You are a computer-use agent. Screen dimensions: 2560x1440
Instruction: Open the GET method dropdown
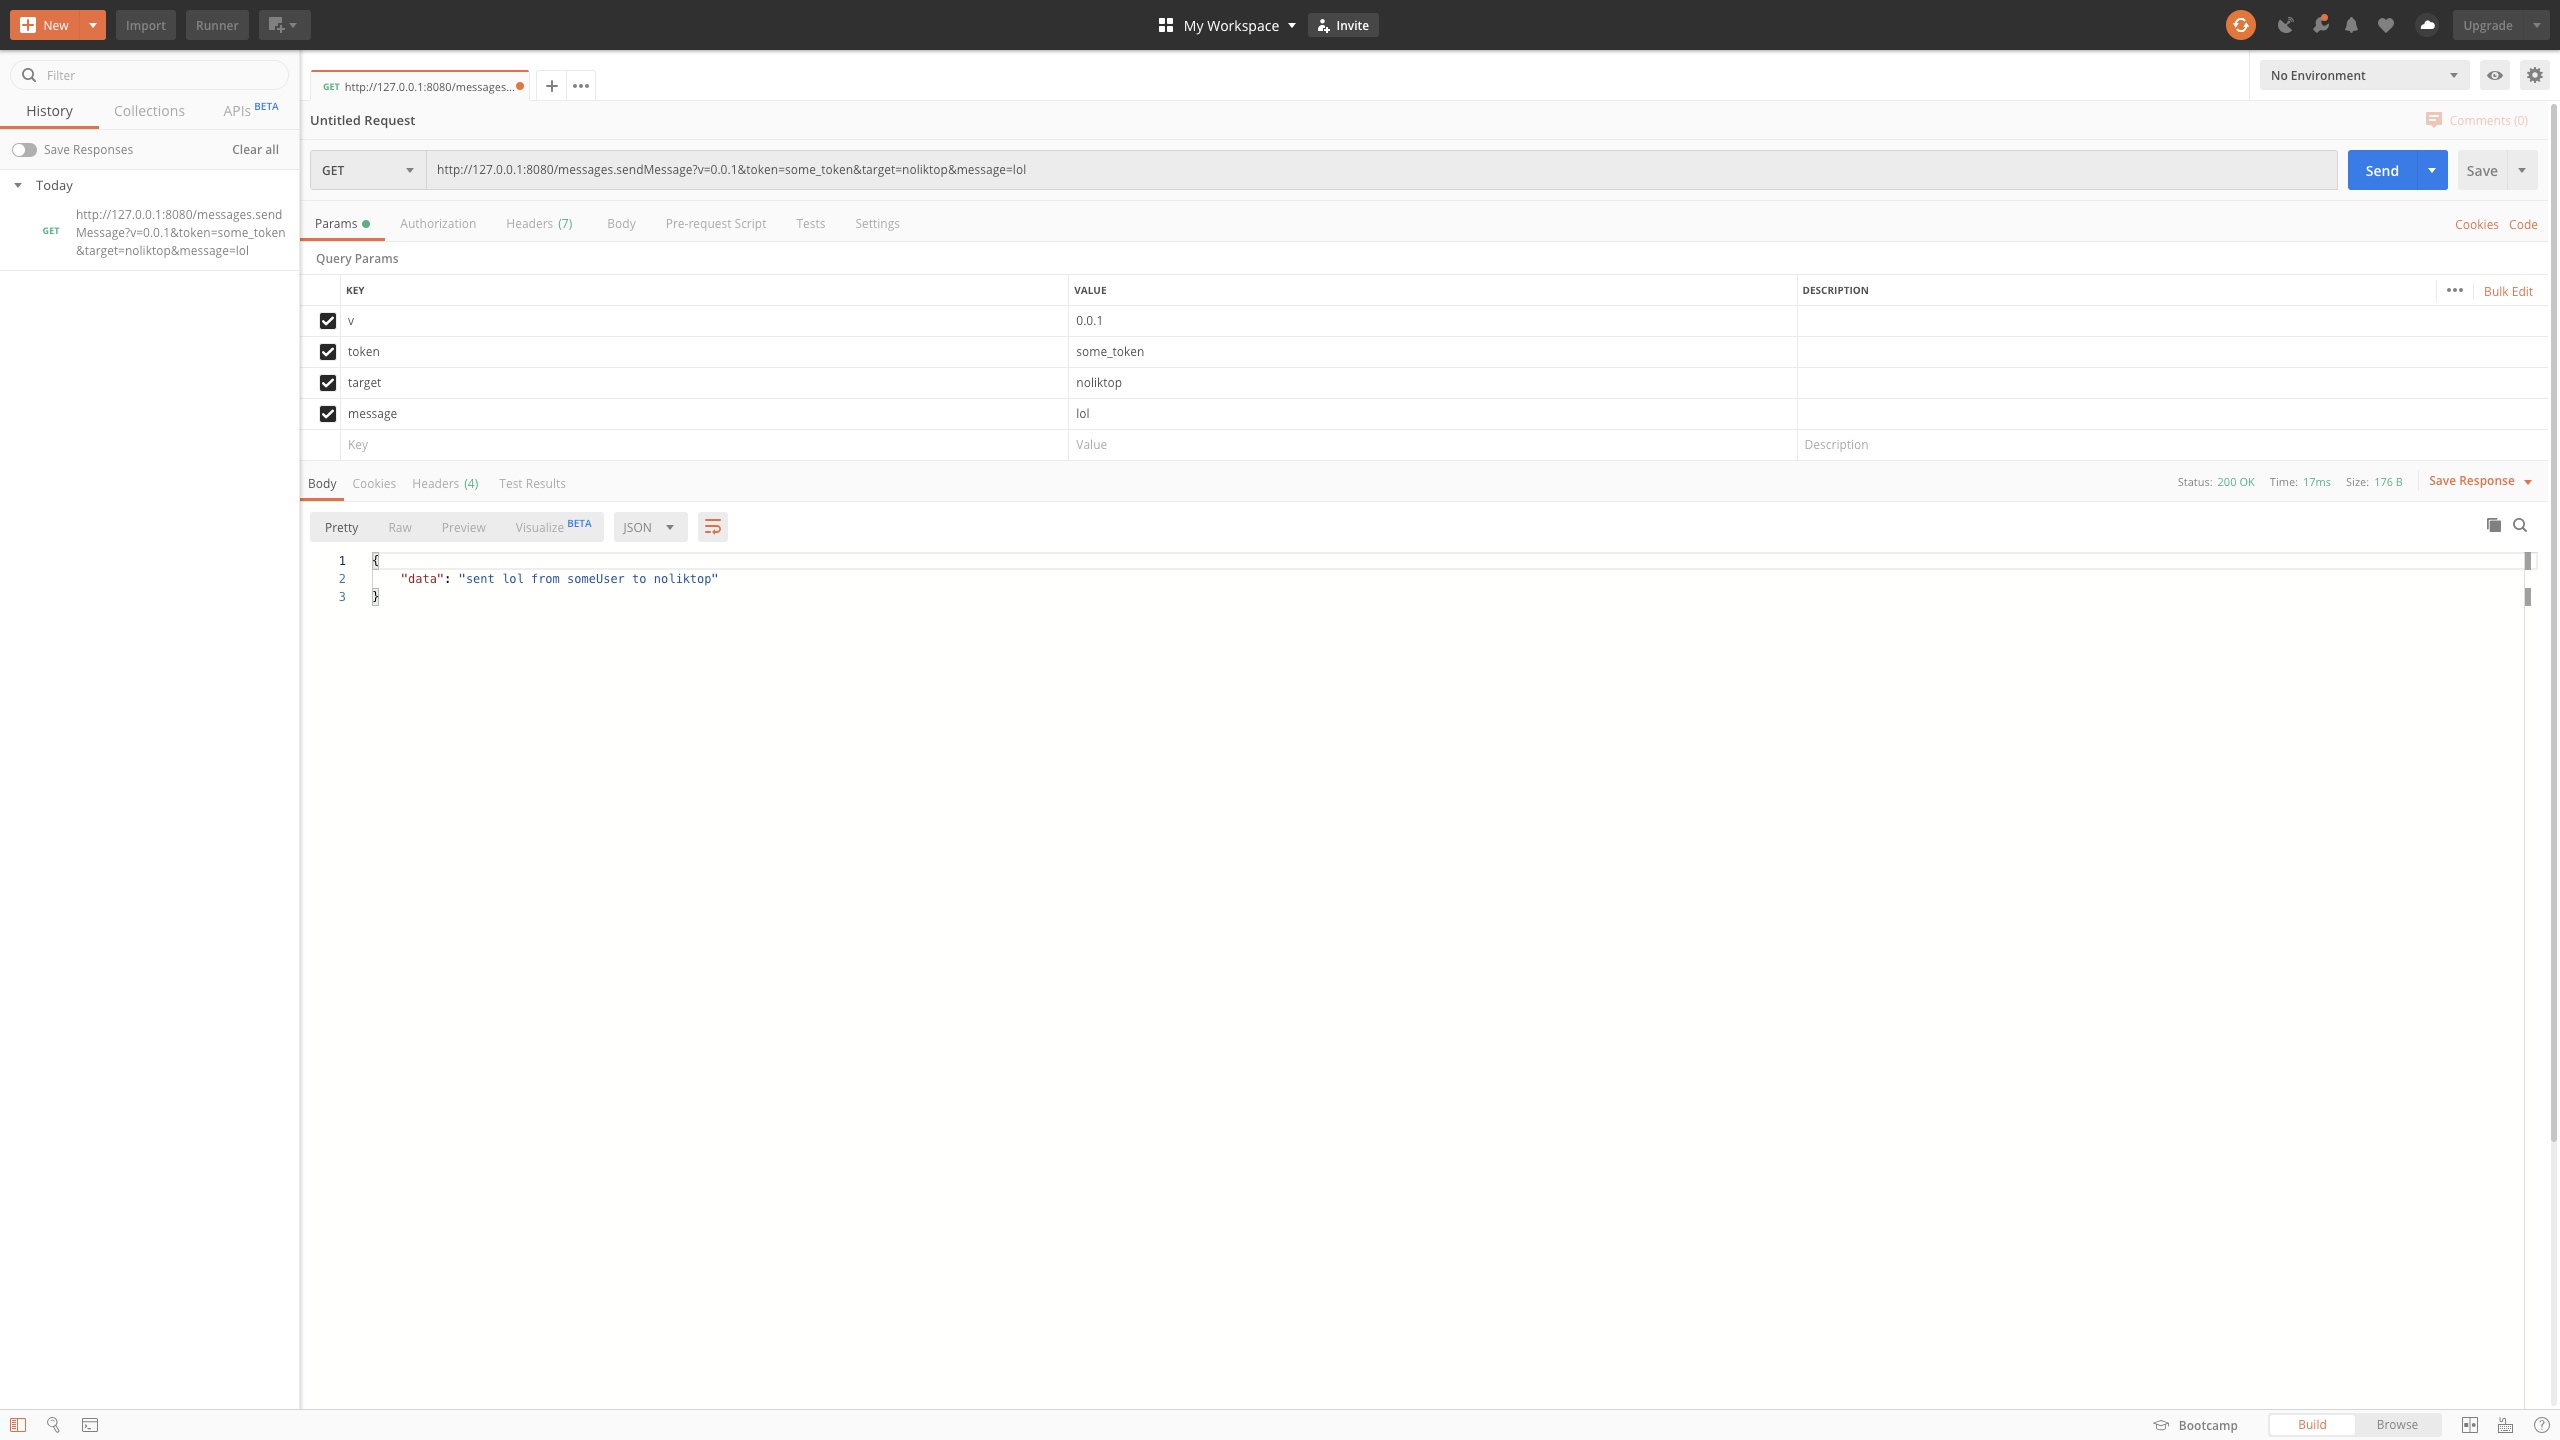tap(367, 170)
